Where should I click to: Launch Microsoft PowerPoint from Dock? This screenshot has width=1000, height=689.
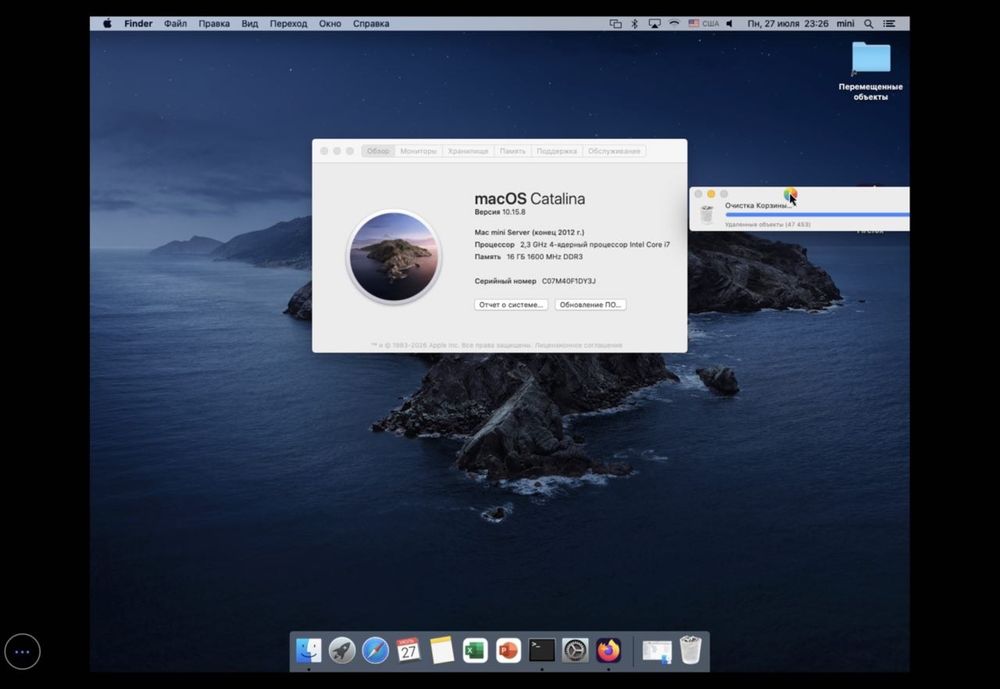click(x=508, y=651)
